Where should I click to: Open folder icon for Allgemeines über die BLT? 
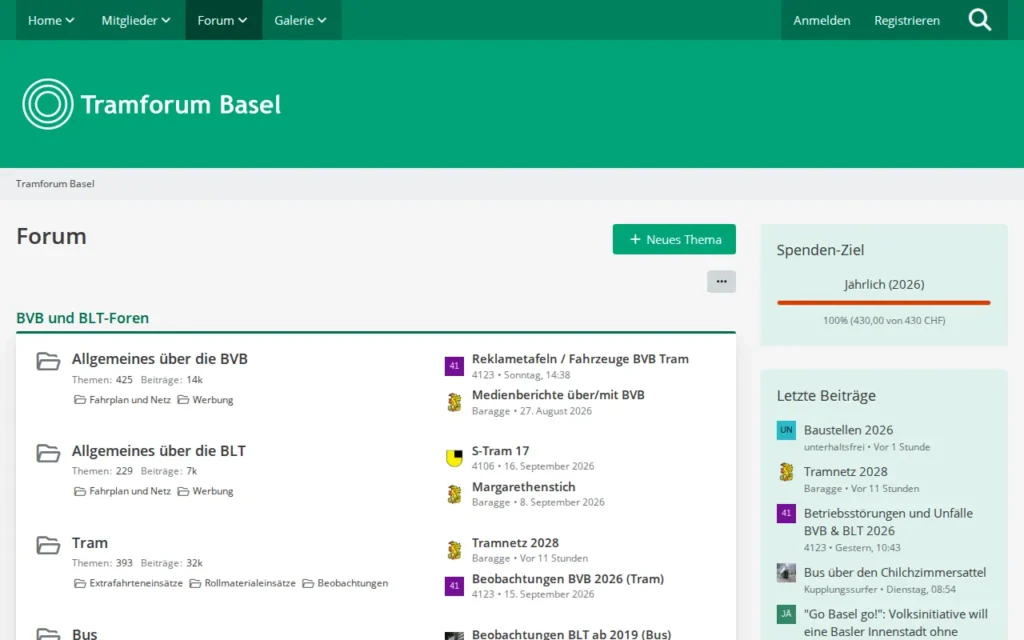tap(48, 453)
